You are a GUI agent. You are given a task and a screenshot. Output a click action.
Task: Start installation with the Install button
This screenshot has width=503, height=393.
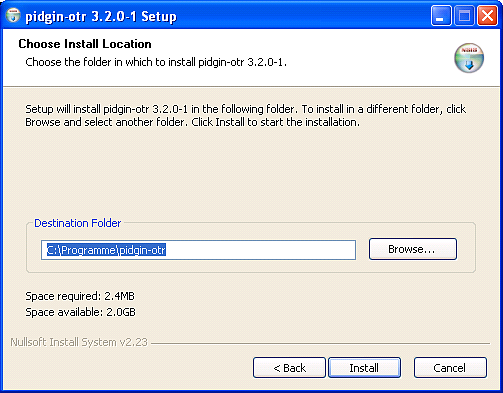tap(364, 368)
